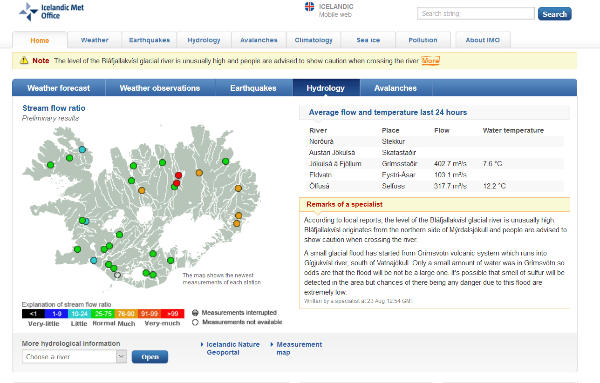600x383 pixels.
Task: Click the Search string input field
Action: [476, 14]
